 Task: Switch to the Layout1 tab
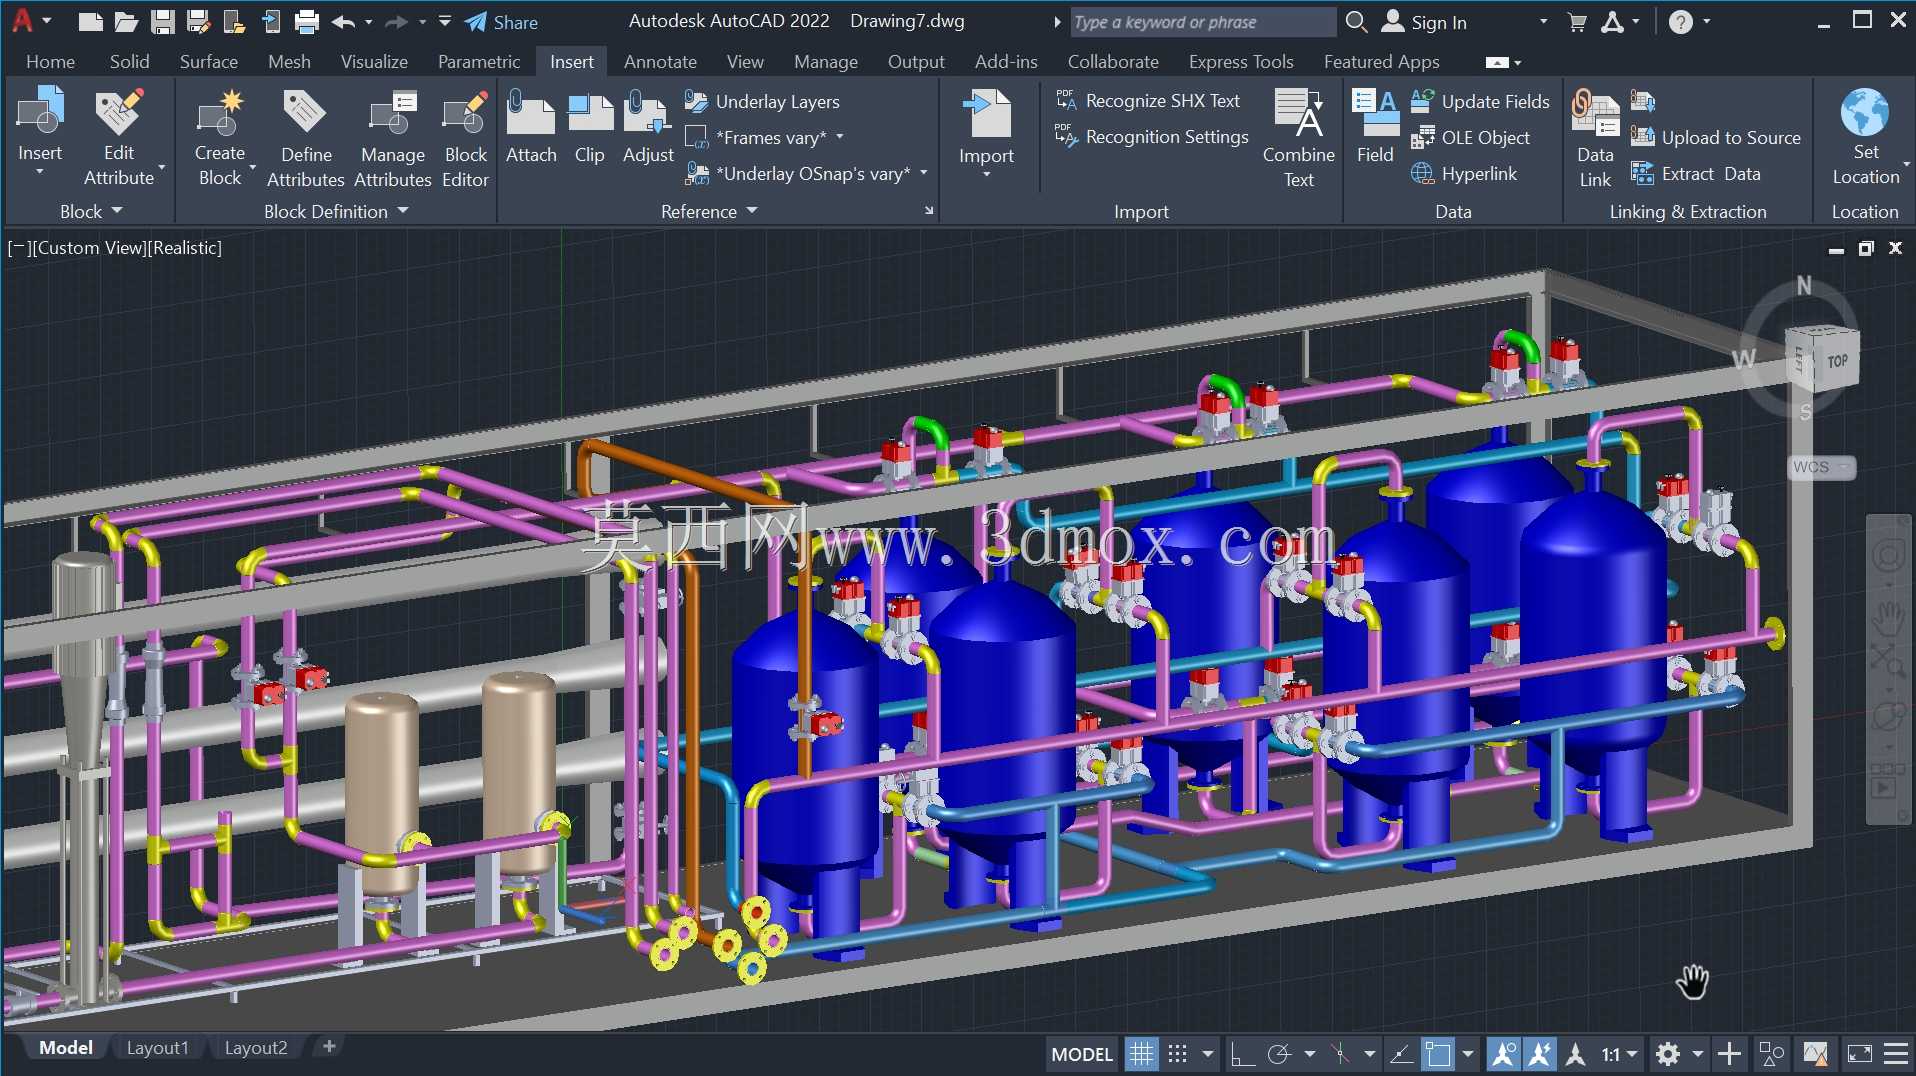tap(157, 1047)
